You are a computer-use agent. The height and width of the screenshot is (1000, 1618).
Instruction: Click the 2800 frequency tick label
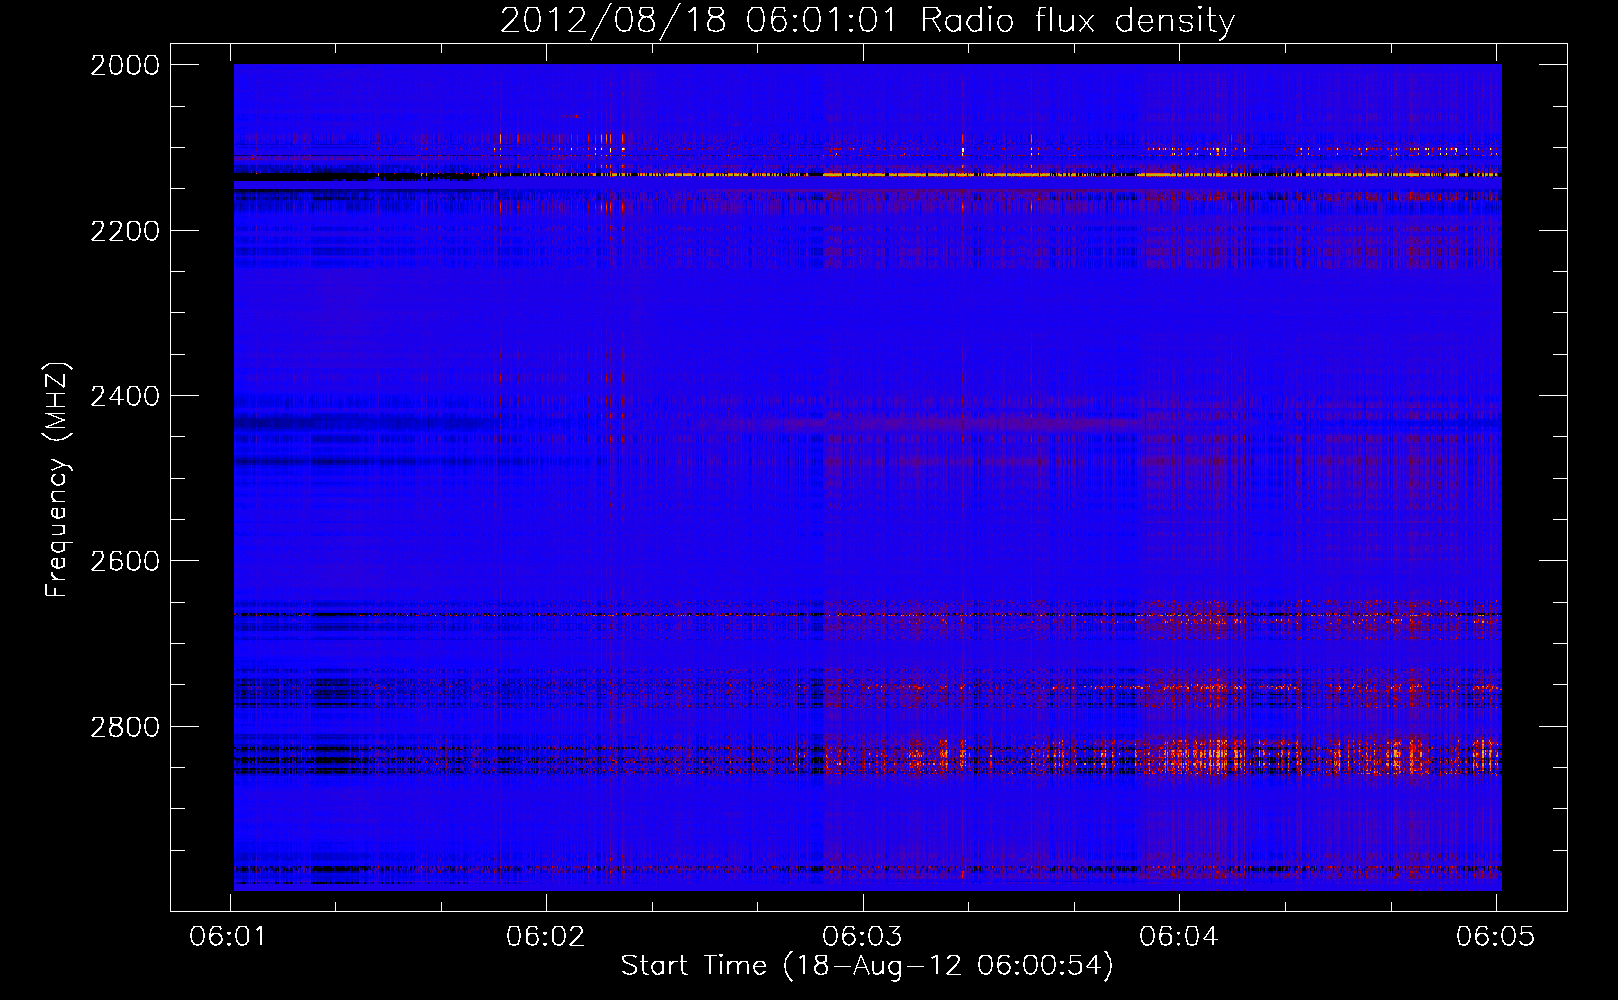(x=125, y=727)
